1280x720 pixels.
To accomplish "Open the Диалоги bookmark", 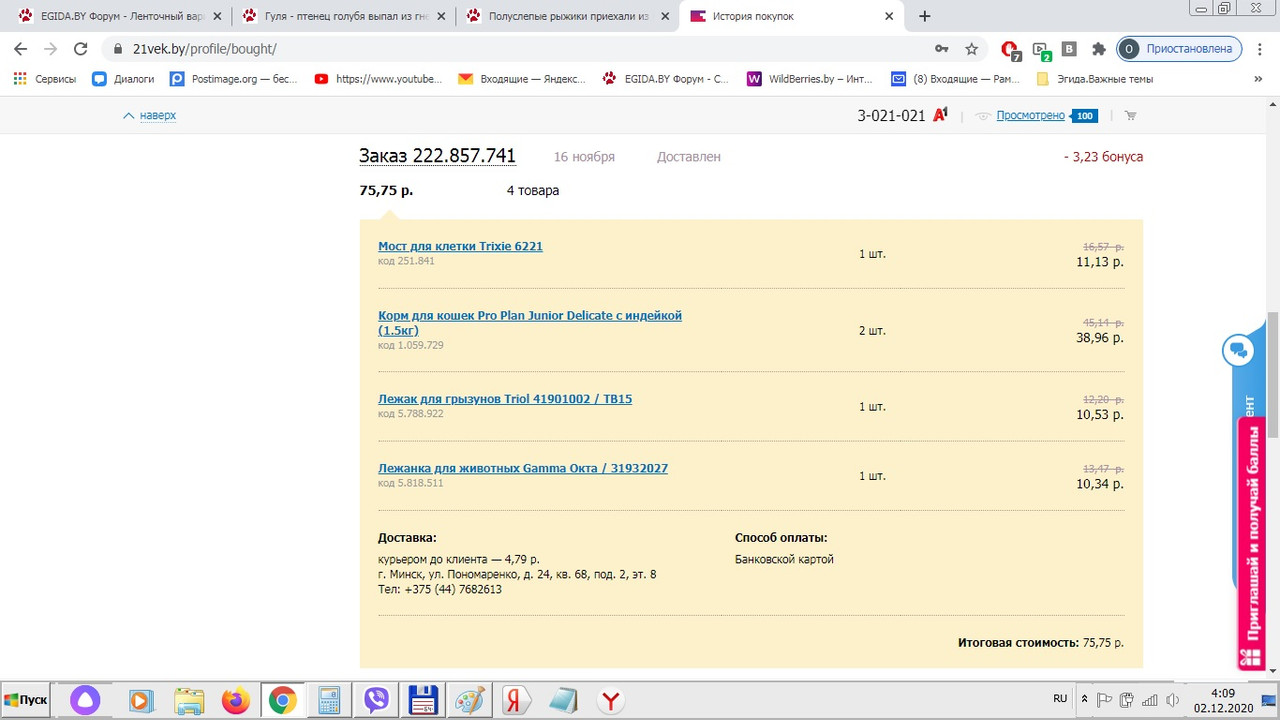I will pos(123,79).
